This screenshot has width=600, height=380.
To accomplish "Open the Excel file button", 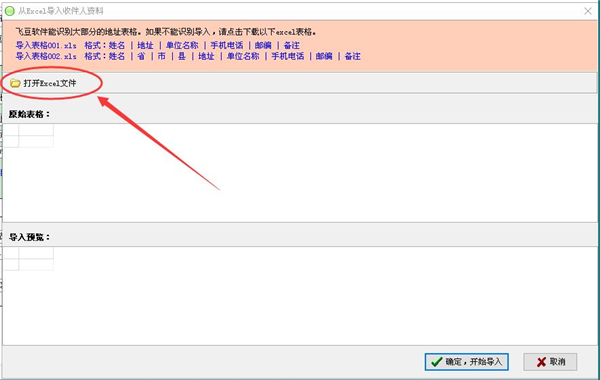I will (x=44, y=83).
